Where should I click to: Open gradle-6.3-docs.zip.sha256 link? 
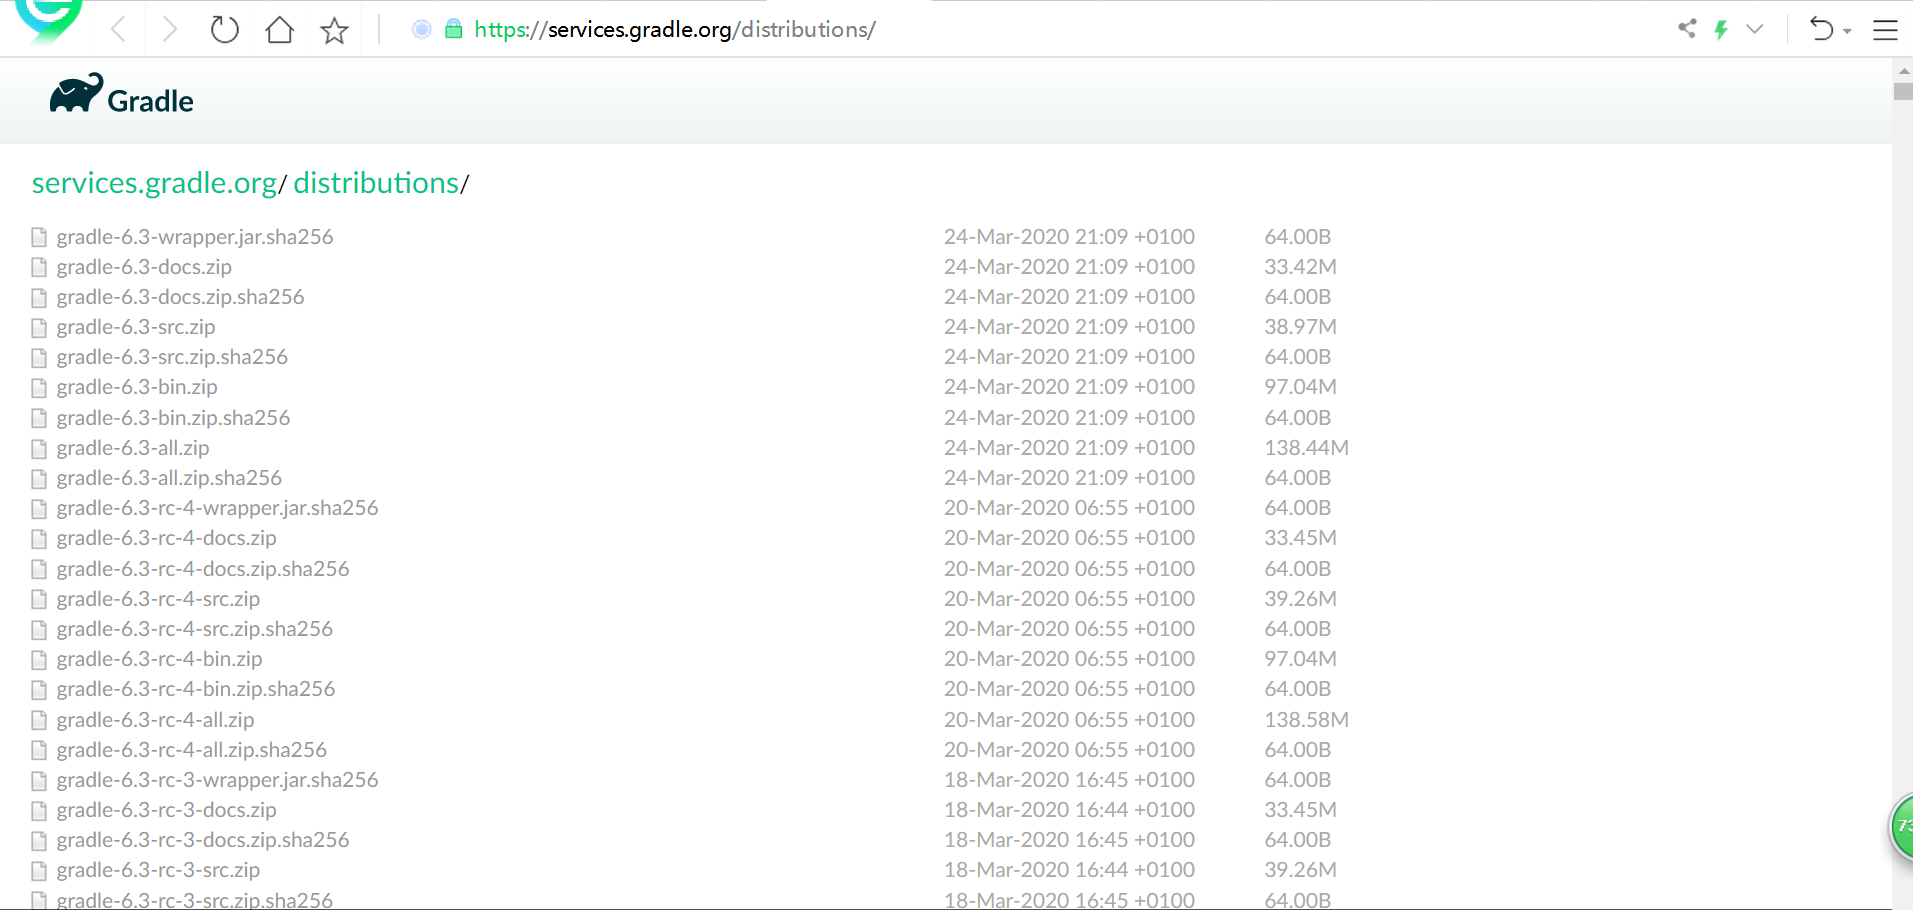tap(180, 297)
